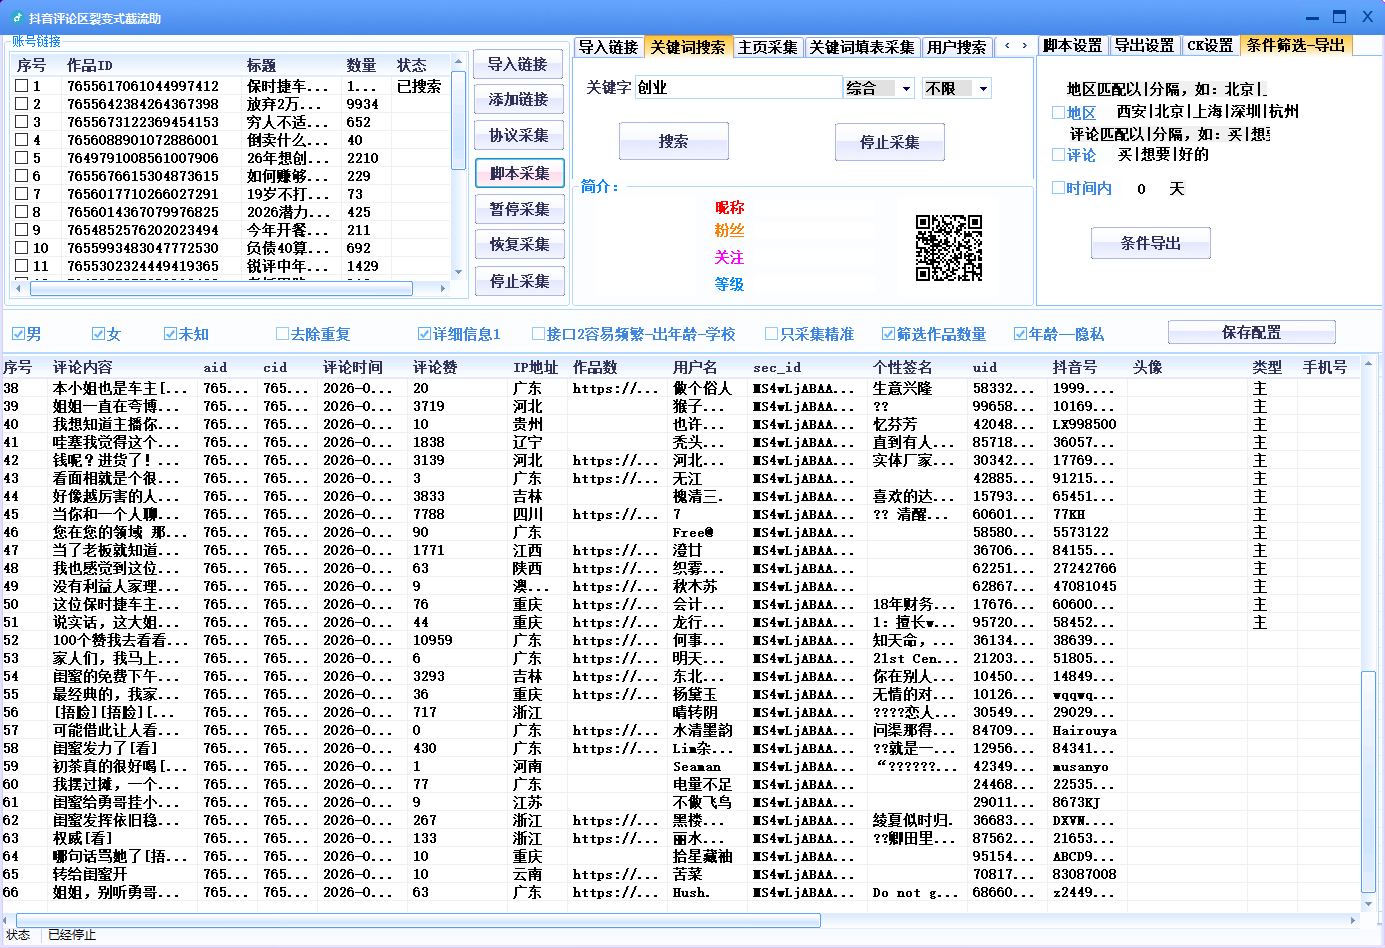Click the app logo icon in title bar

tap(17, 18)
